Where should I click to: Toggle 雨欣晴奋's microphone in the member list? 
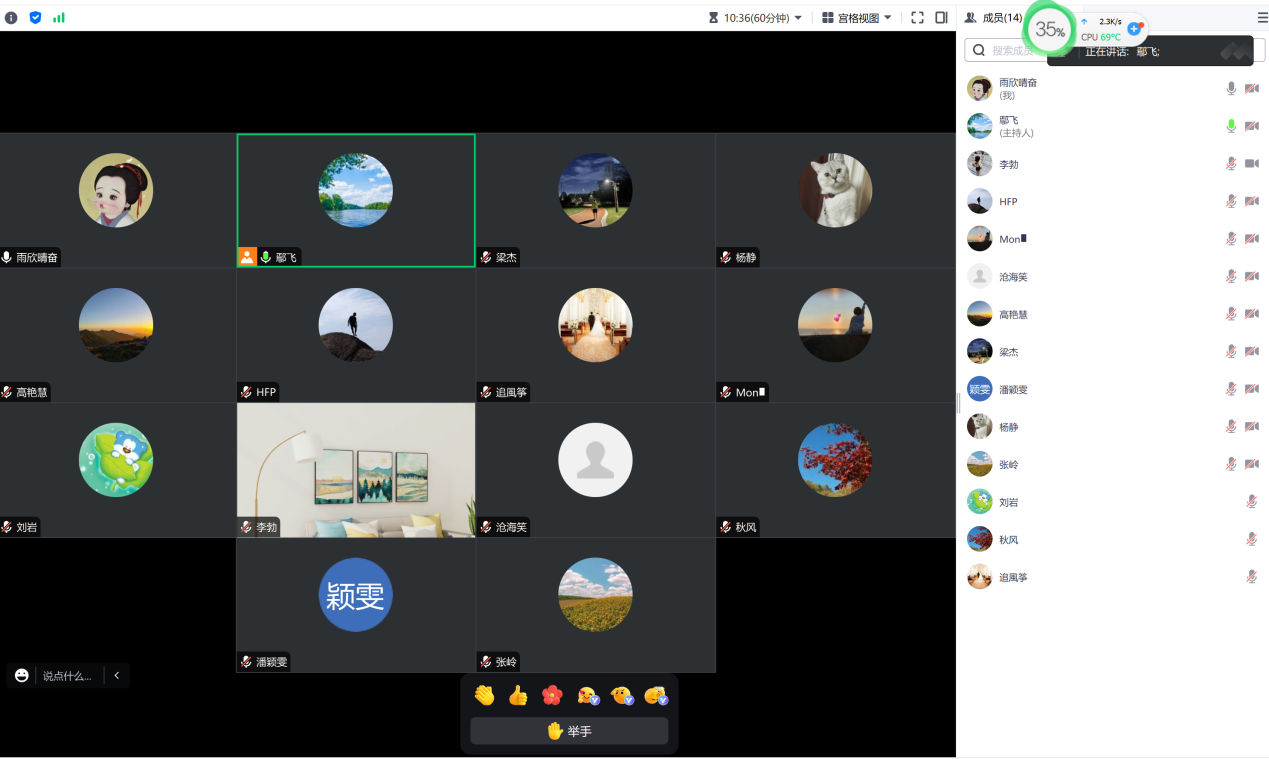click(x=1231, y=88)
